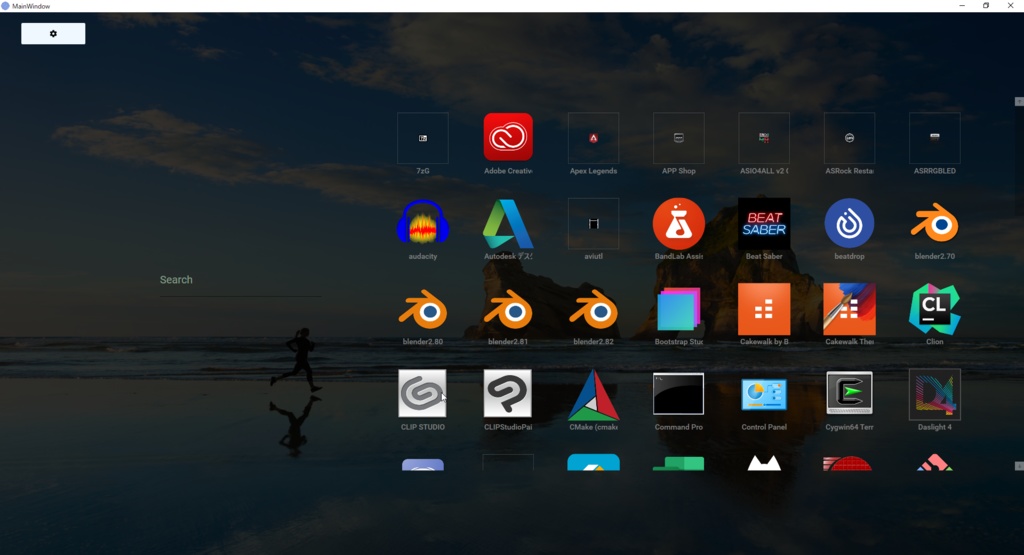The height and width of the screenshot is (555, 1024).
Task: Launch blender2.82
Action: [593, 309]
